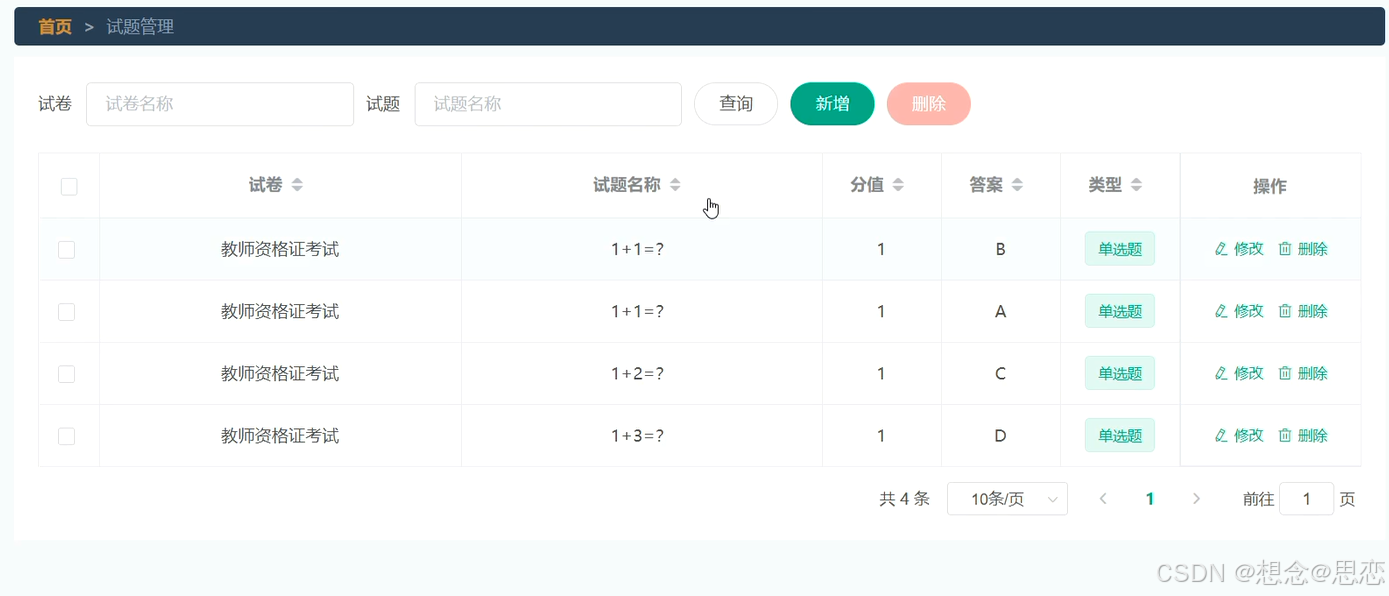Image resolution: width=1389 pixels, height=596 pixels.
Task: Click 修改 in the answer B row
Action: (x=1239, y=249)
